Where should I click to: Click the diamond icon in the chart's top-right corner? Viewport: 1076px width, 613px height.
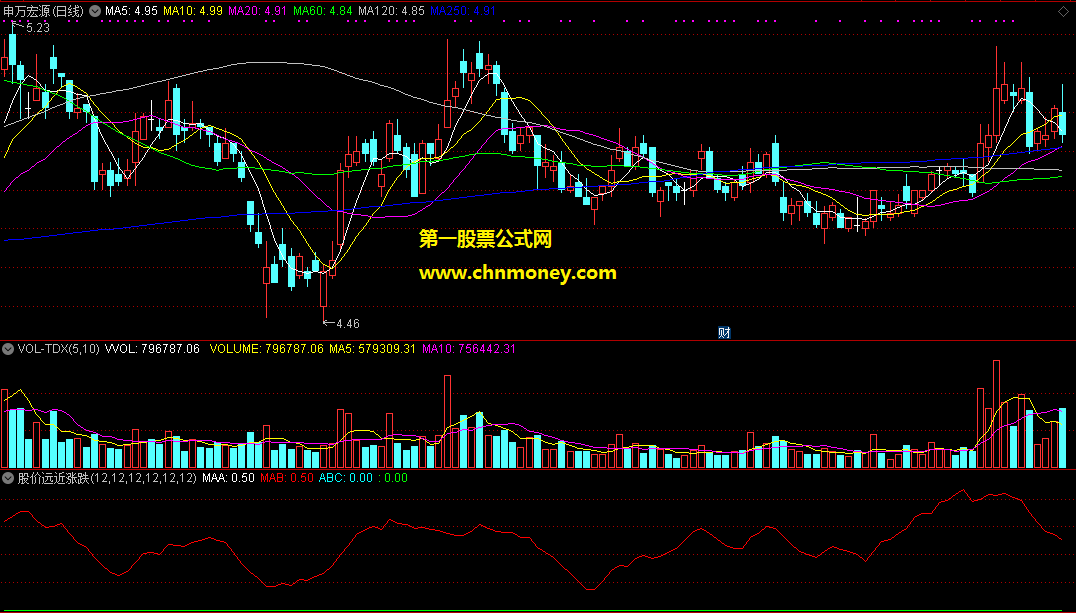1063,11
